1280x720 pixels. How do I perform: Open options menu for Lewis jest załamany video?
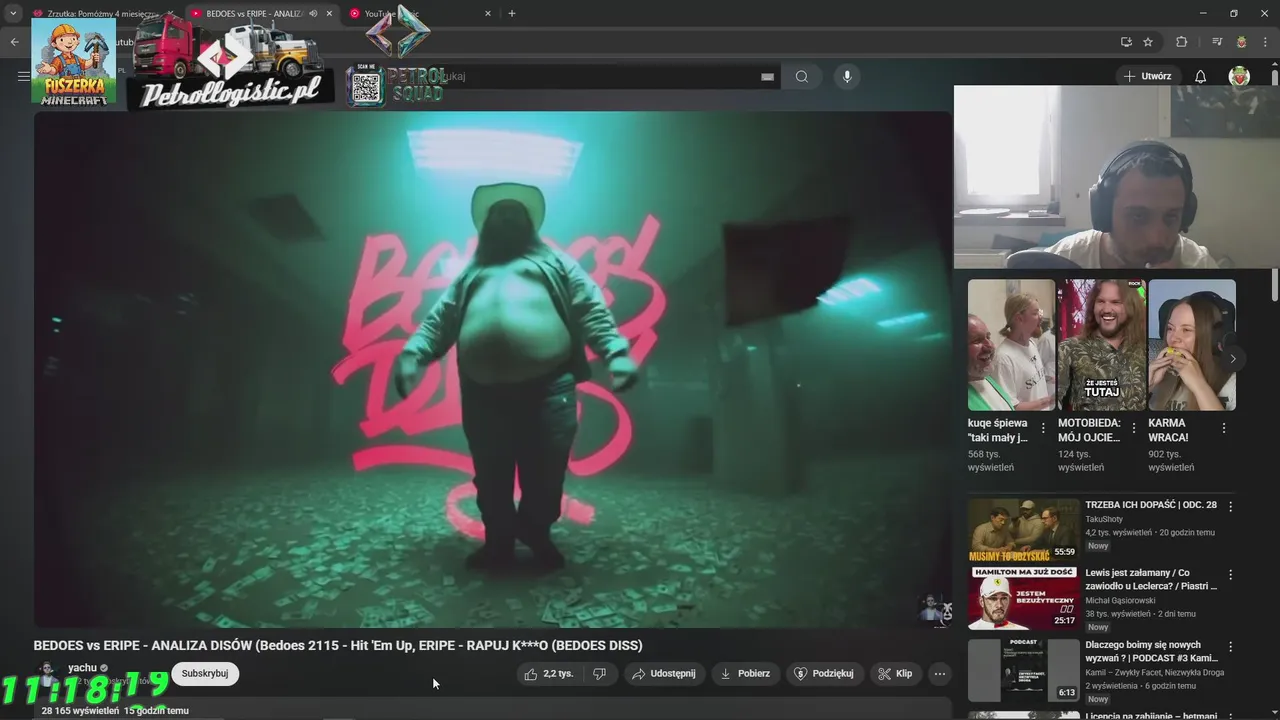[1231, 576]
